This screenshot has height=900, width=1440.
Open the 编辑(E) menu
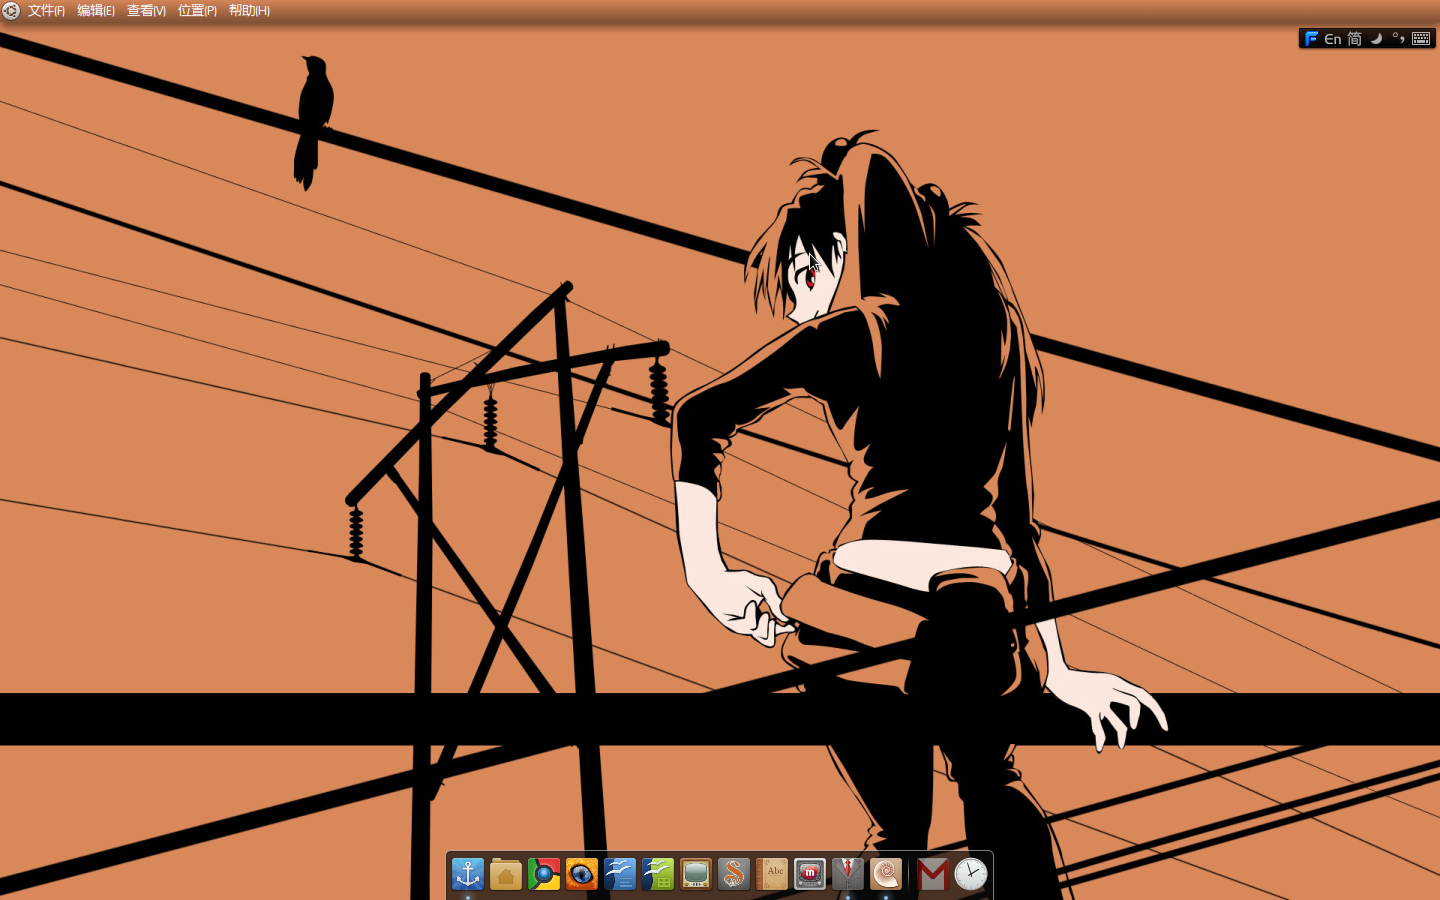[x=96, y=11]
